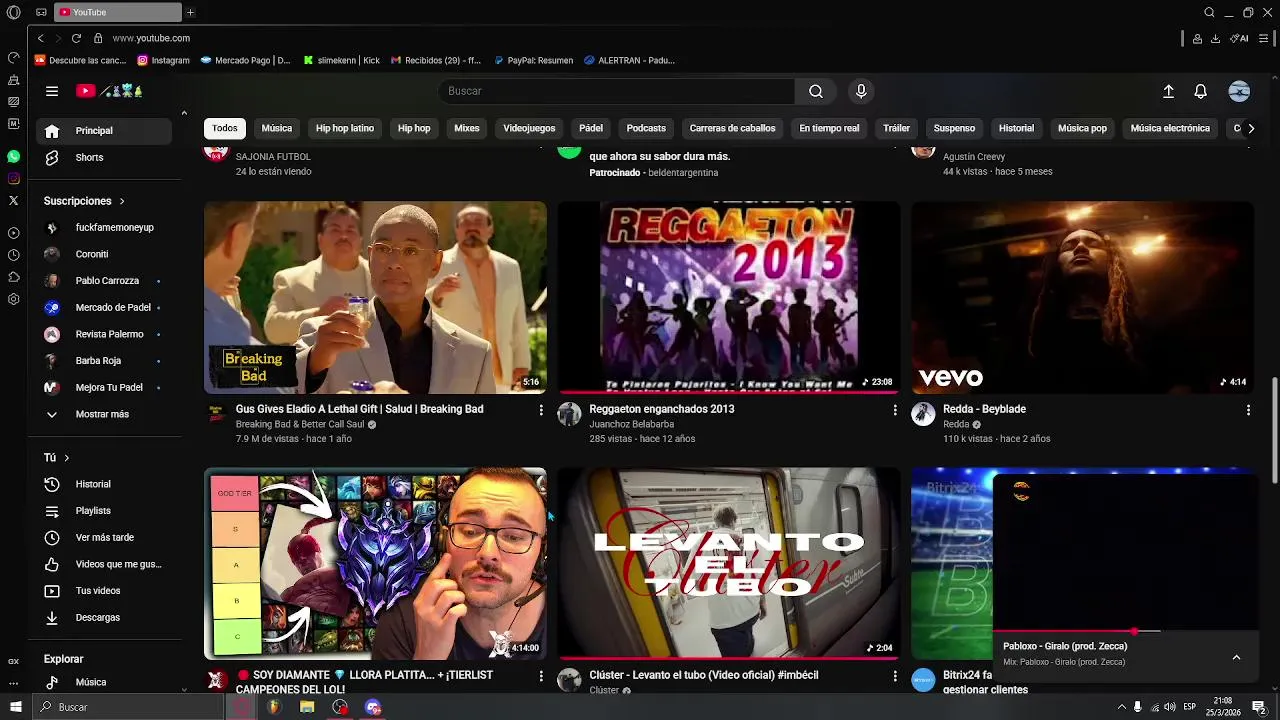Open options for Reggaeton enganchados 2013

pyautogui.click(x=895, y=410)
